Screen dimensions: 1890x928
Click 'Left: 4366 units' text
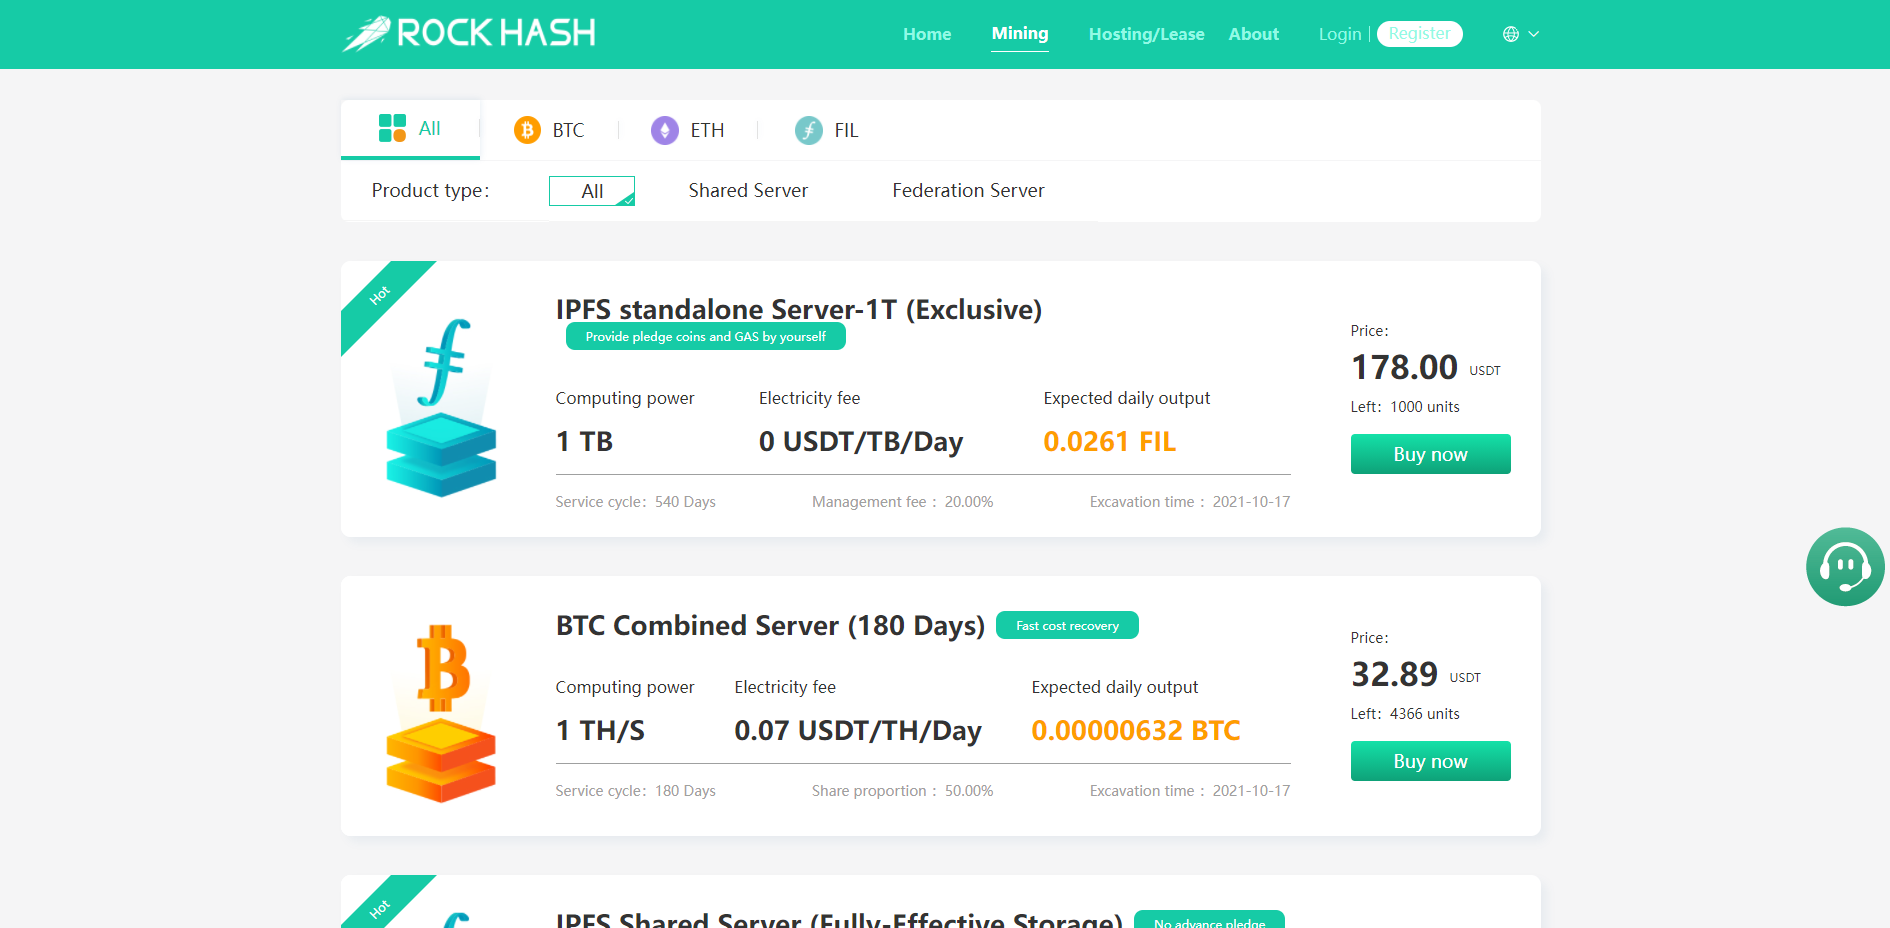(1405, 714)
